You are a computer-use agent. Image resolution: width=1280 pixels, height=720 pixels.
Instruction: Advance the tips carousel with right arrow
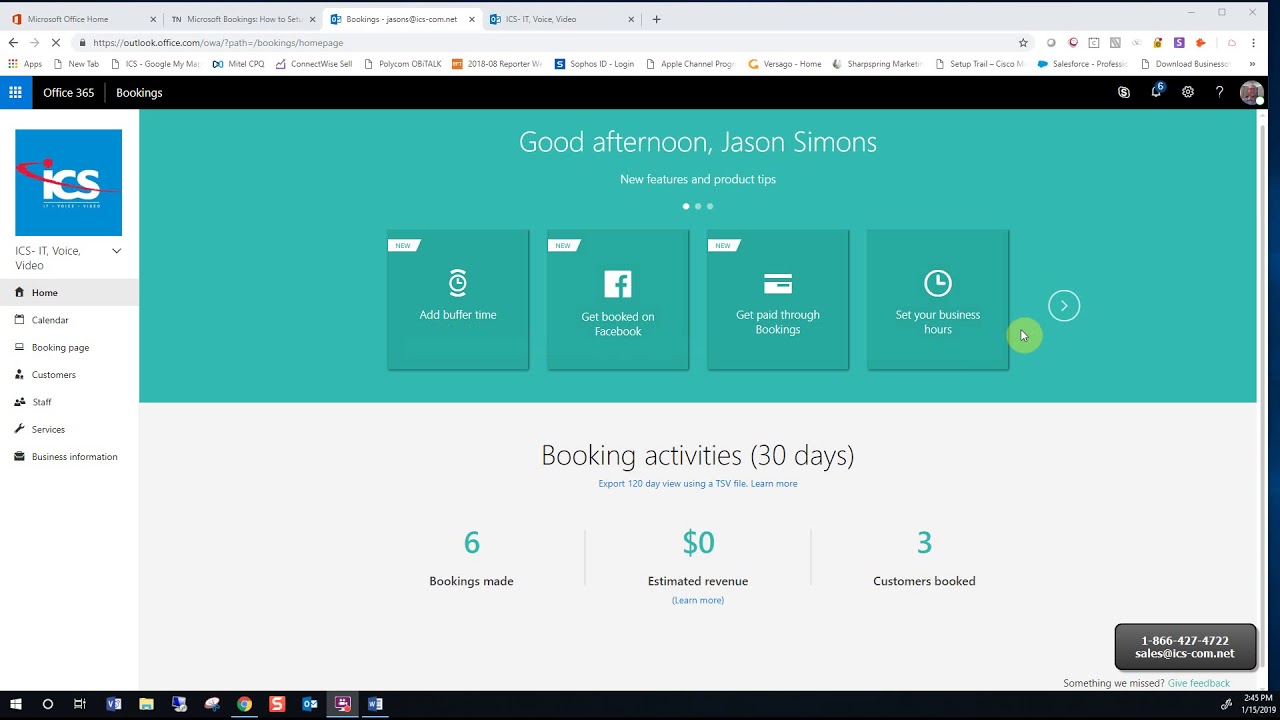tap(1064, 306)
